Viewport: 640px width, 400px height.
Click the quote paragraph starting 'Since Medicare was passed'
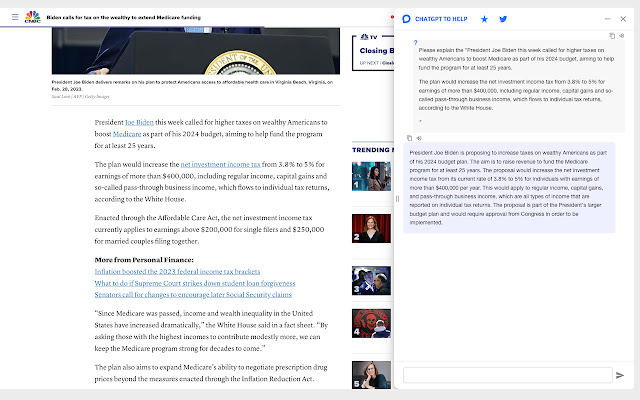pos(211,331)
